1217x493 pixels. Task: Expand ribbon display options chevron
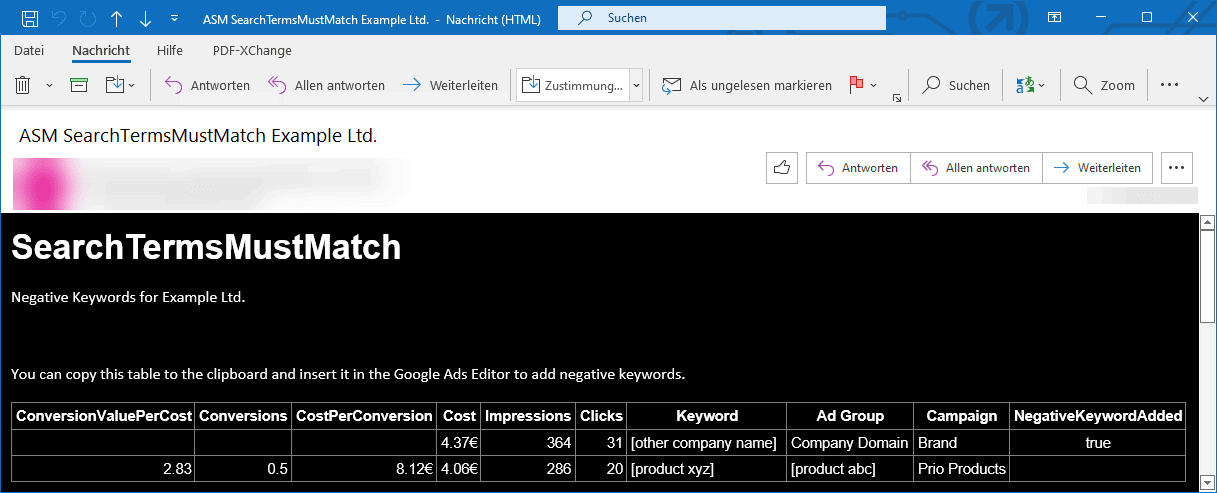pos(1203,99)
